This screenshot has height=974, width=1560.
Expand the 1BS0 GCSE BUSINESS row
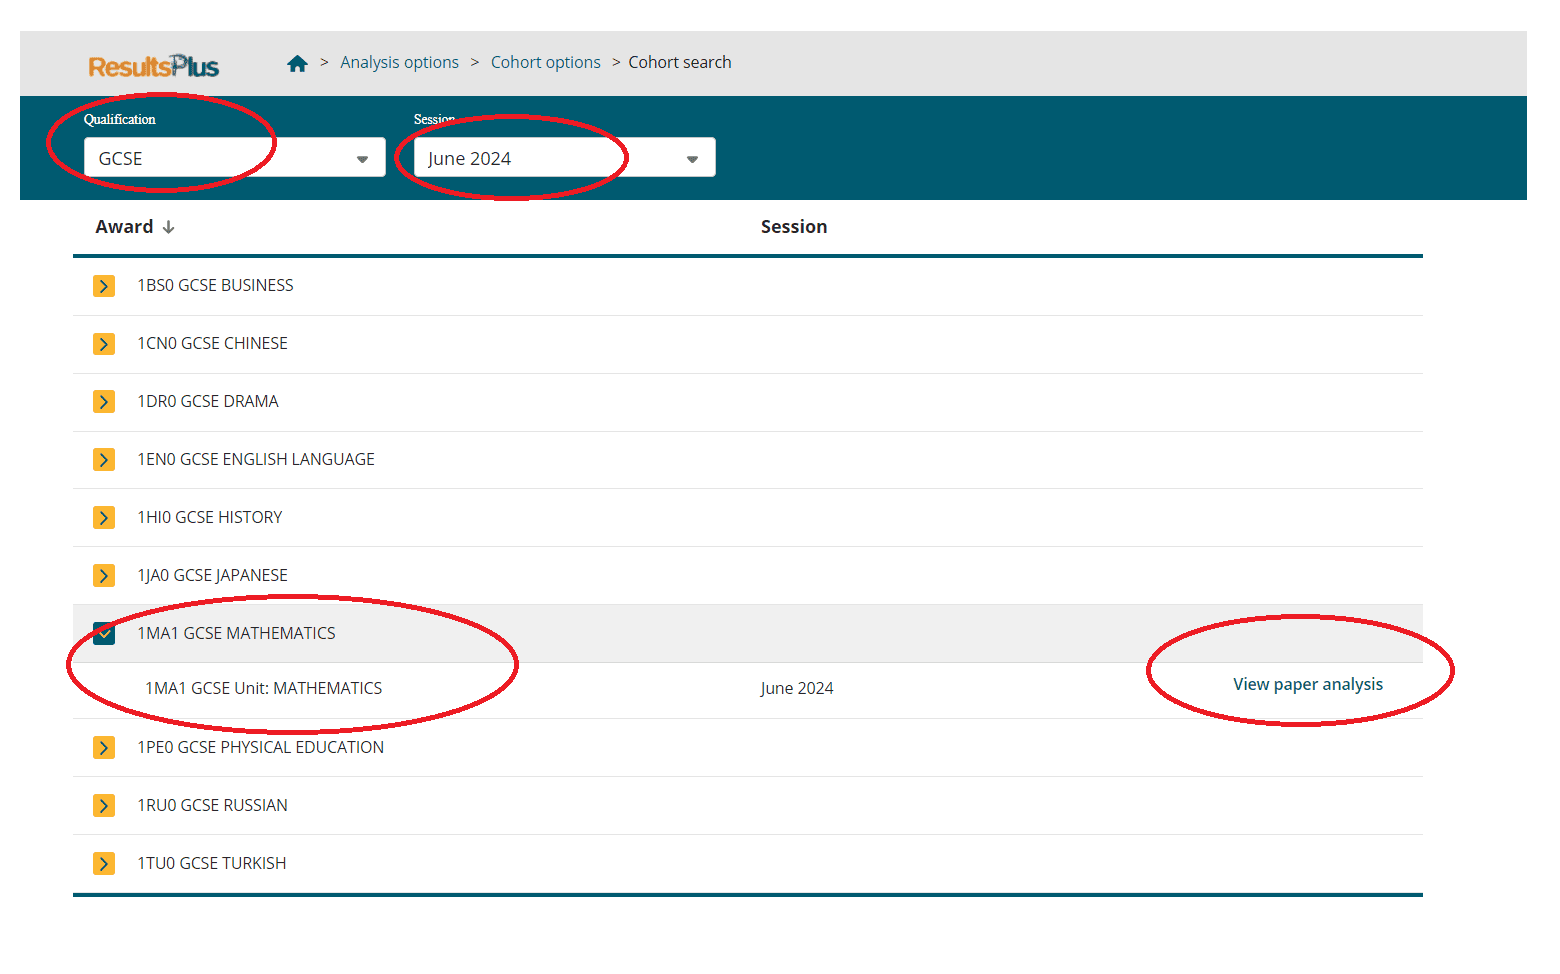click(104, 286)
